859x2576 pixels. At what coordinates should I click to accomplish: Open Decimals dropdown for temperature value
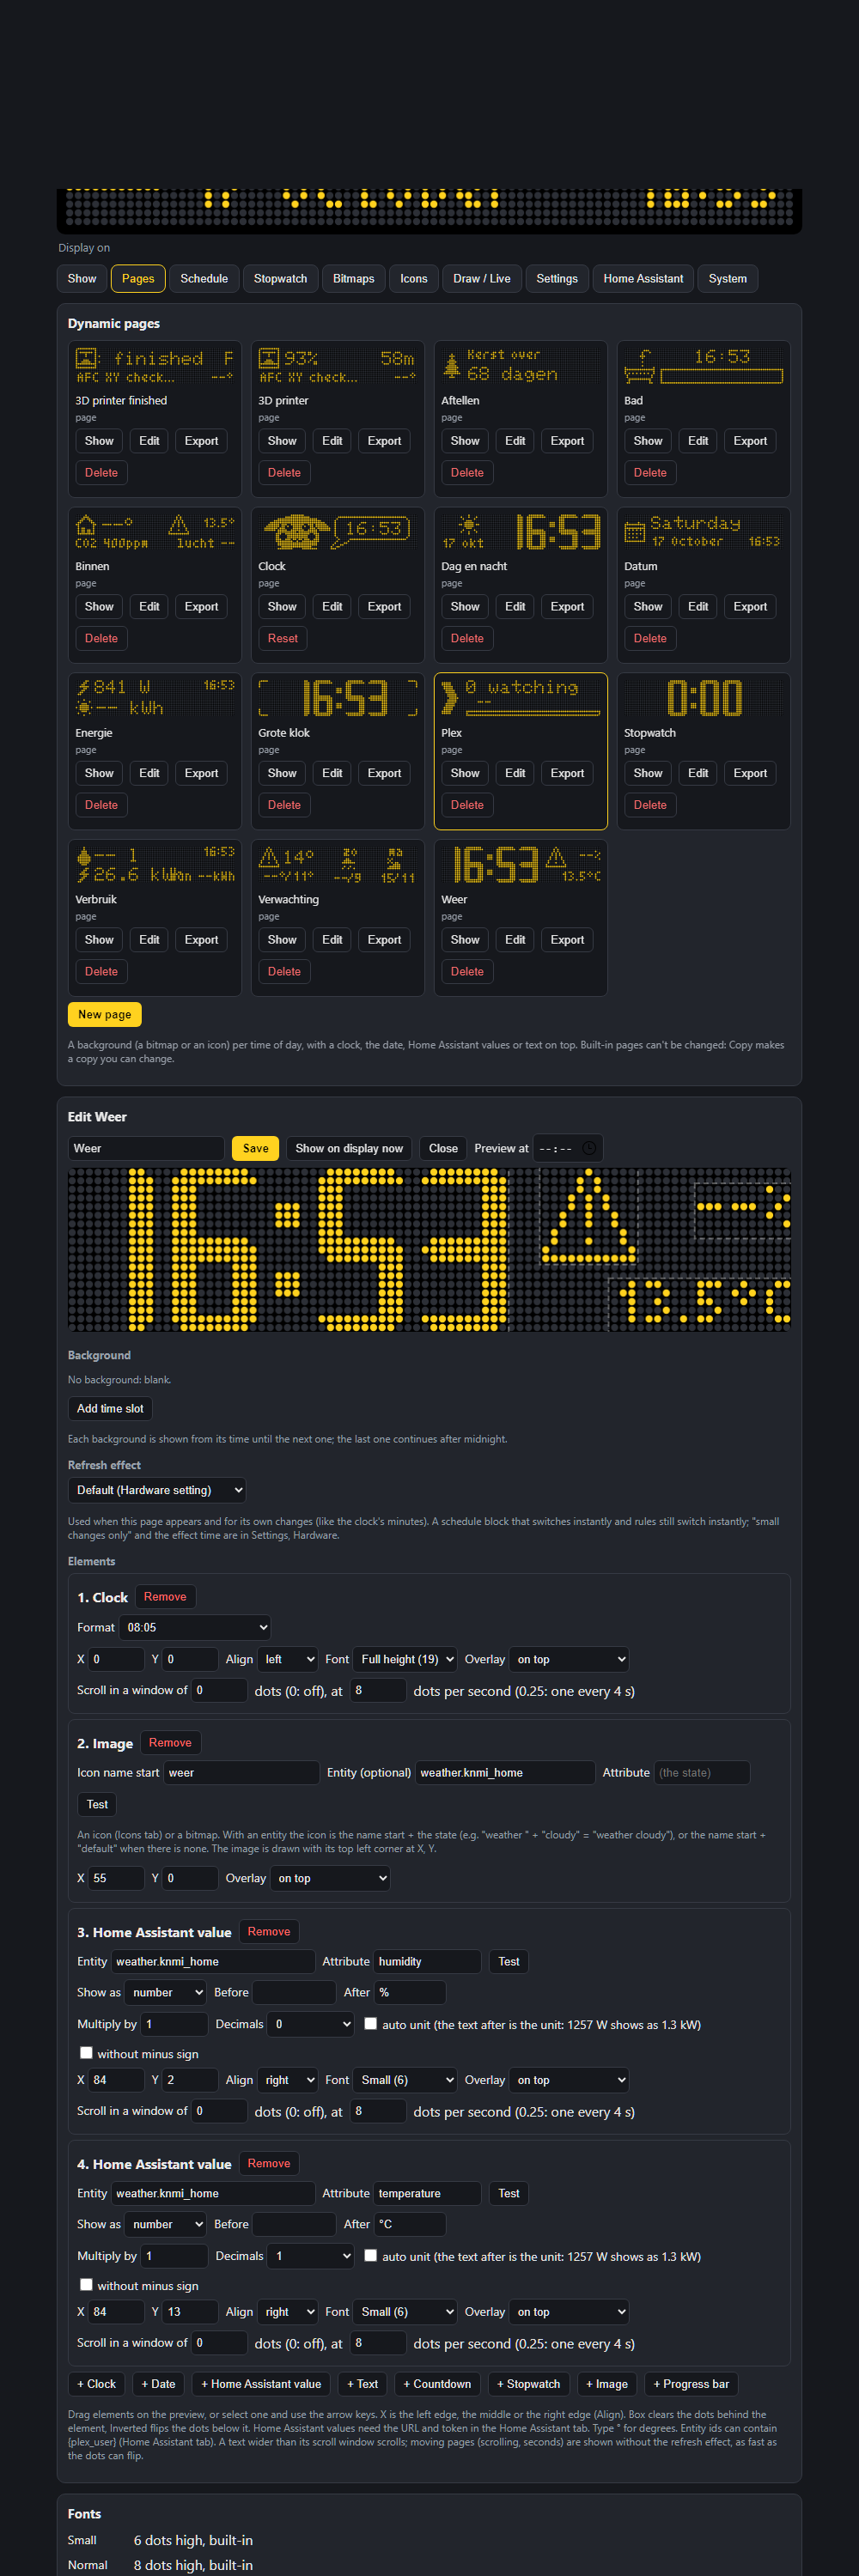311,2256
